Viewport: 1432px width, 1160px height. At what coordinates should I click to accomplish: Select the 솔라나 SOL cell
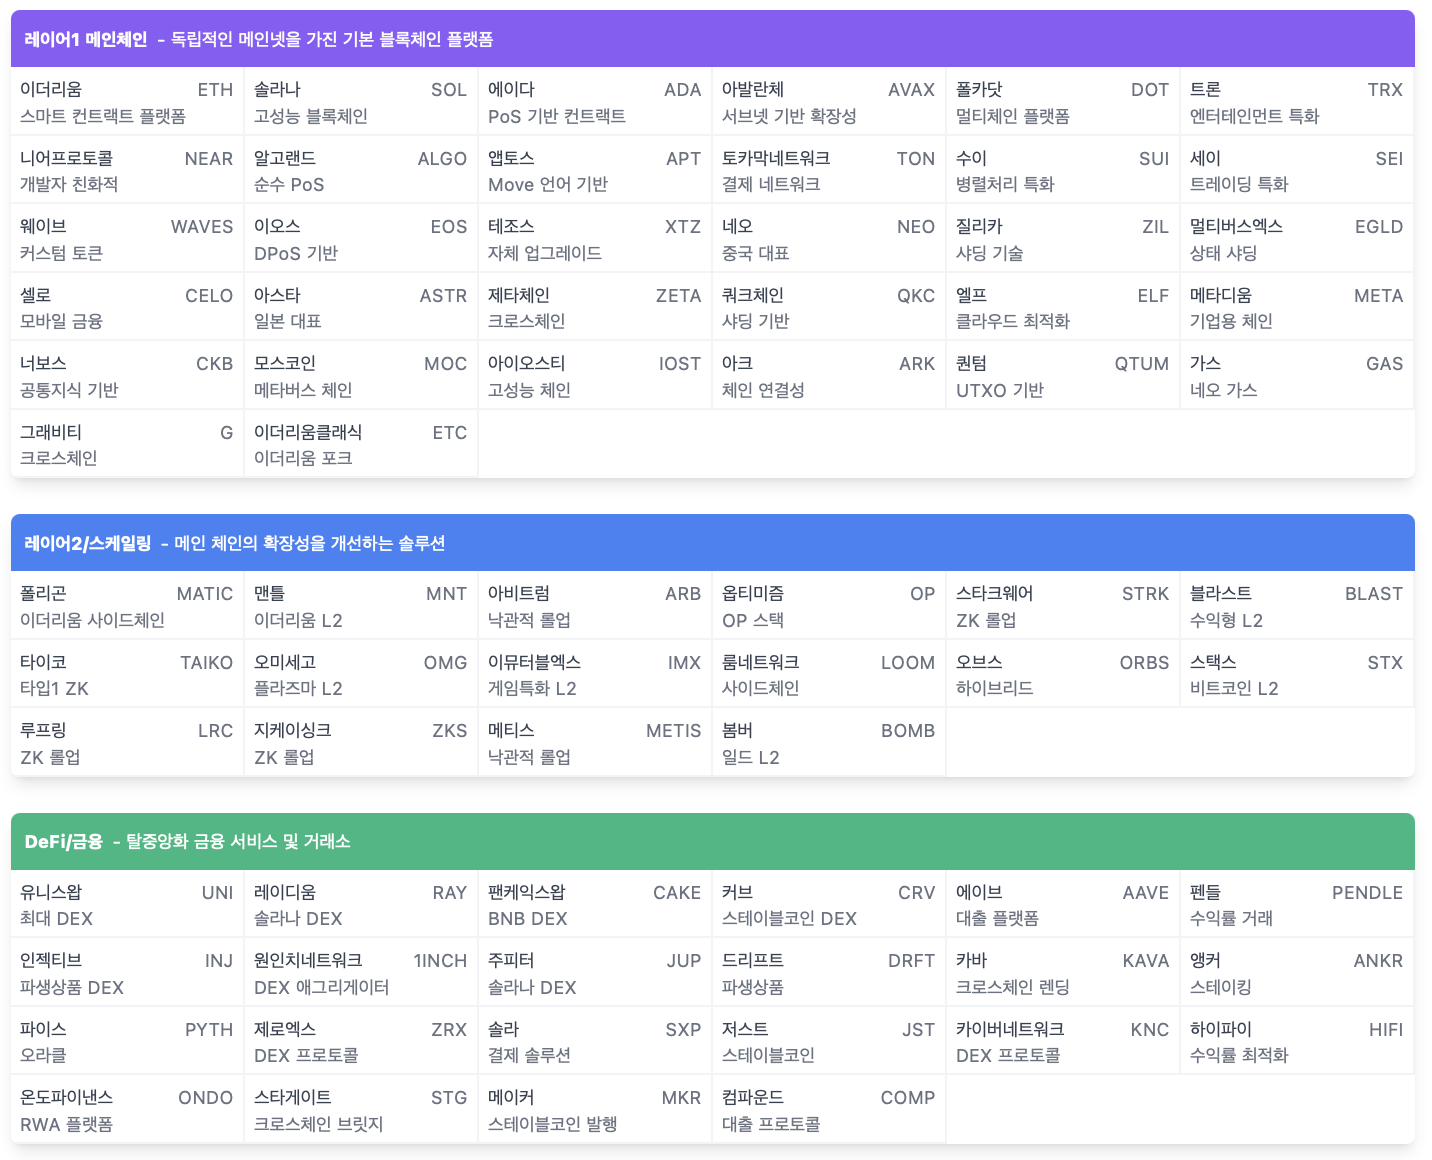(x=361, y=102)
